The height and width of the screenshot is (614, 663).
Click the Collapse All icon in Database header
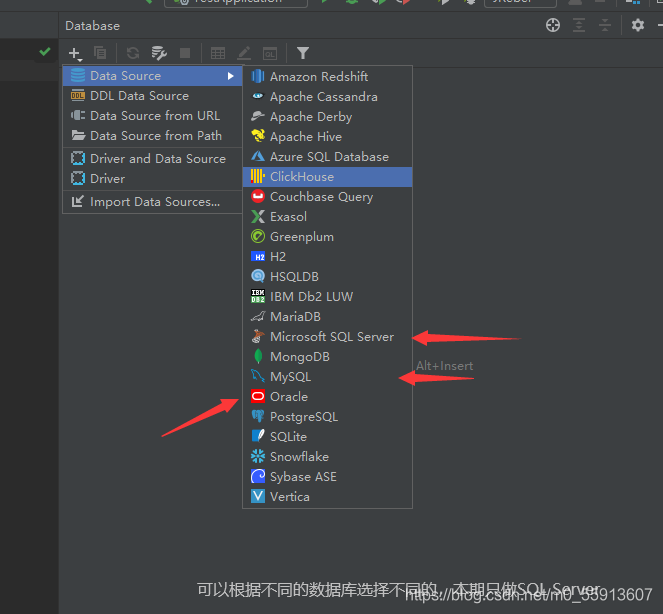pos(605,25)
